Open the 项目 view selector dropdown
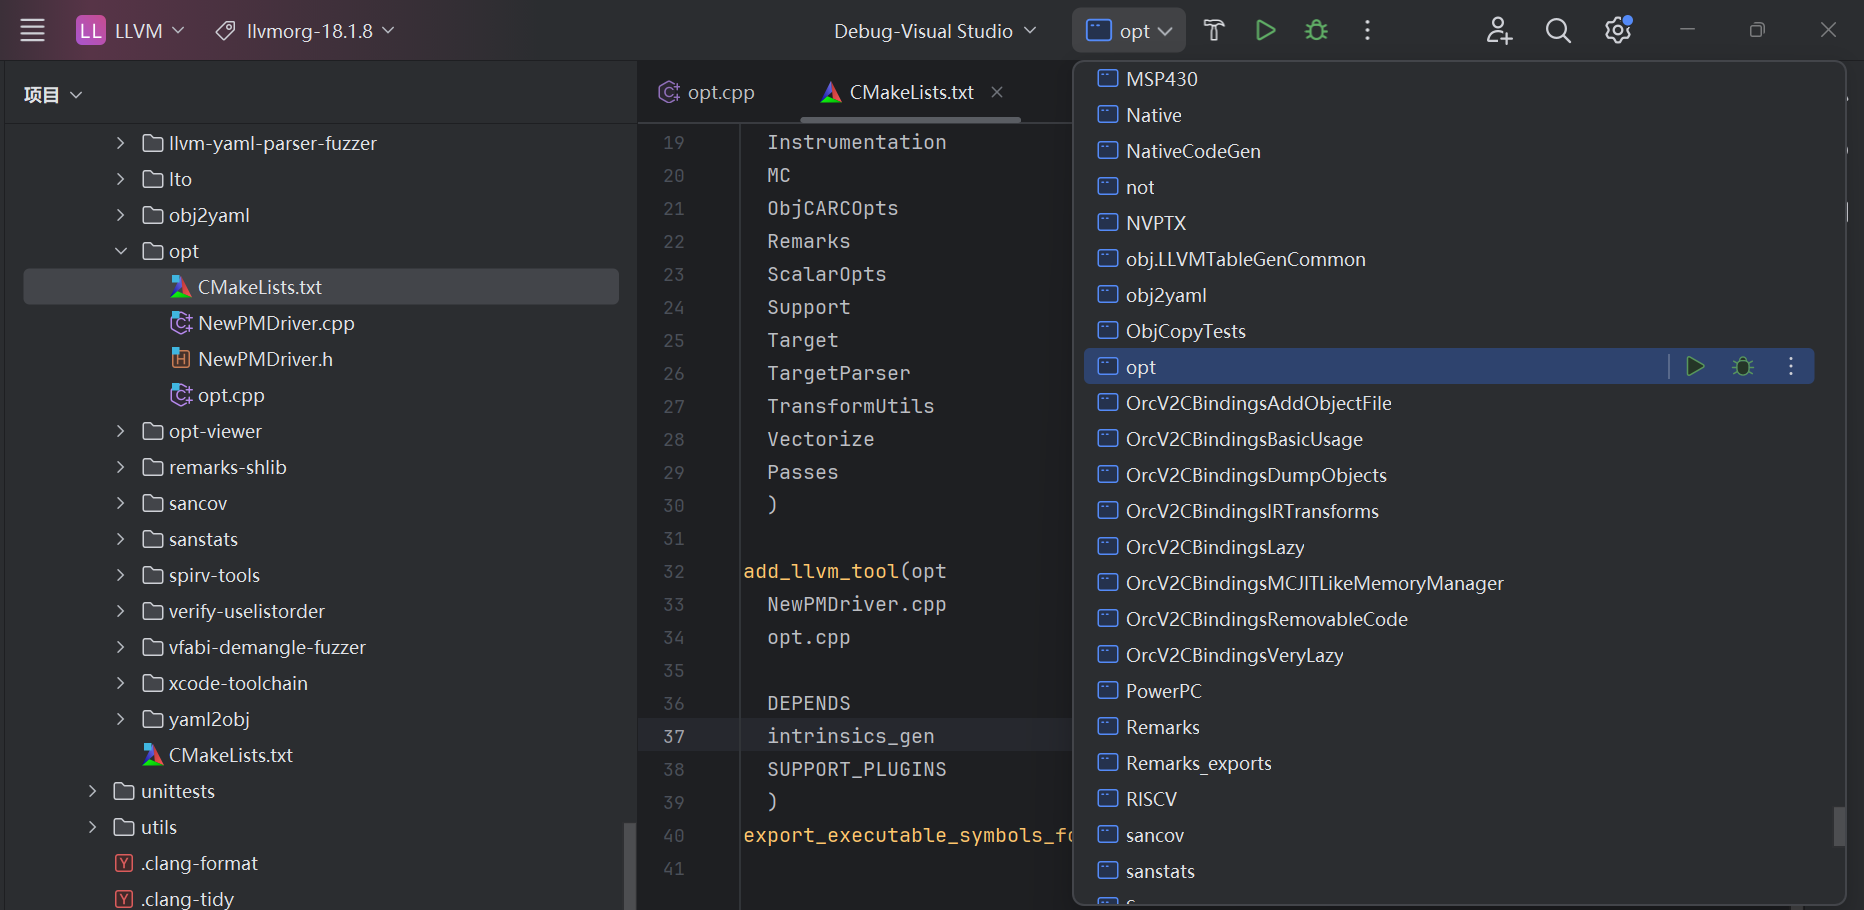Image resolution: width=1864 pixels, height=910 pixels. pyautogui.click(x=53, y=95)
